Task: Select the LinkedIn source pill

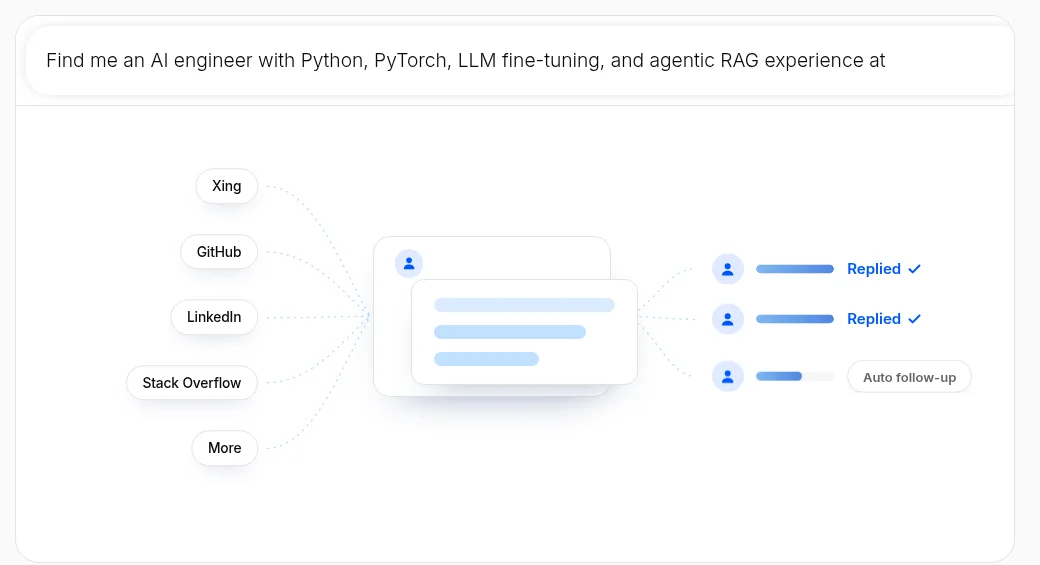Action: click(x=214, y=317)
